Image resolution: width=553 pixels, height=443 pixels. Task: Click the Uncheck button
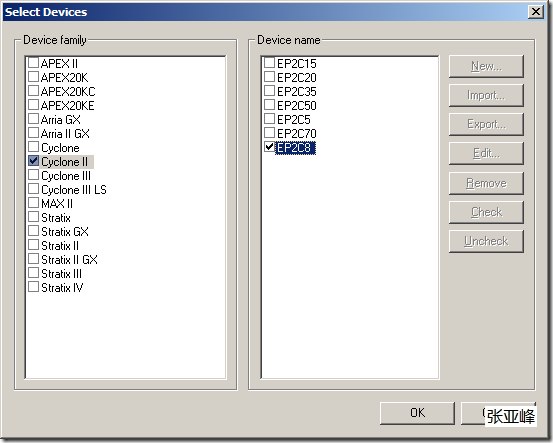486,241
